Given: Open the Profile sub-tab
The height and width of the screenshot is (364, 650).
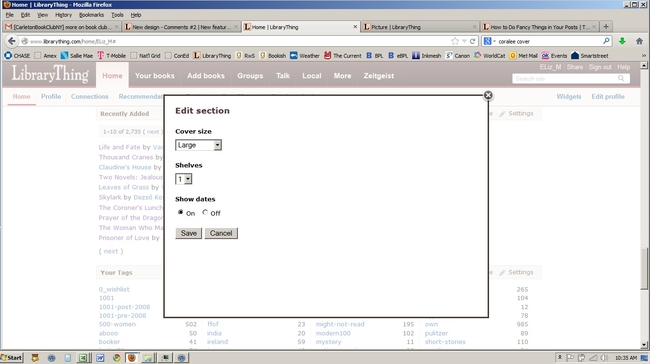Looking at the screenshot, I should coord(51,97).
